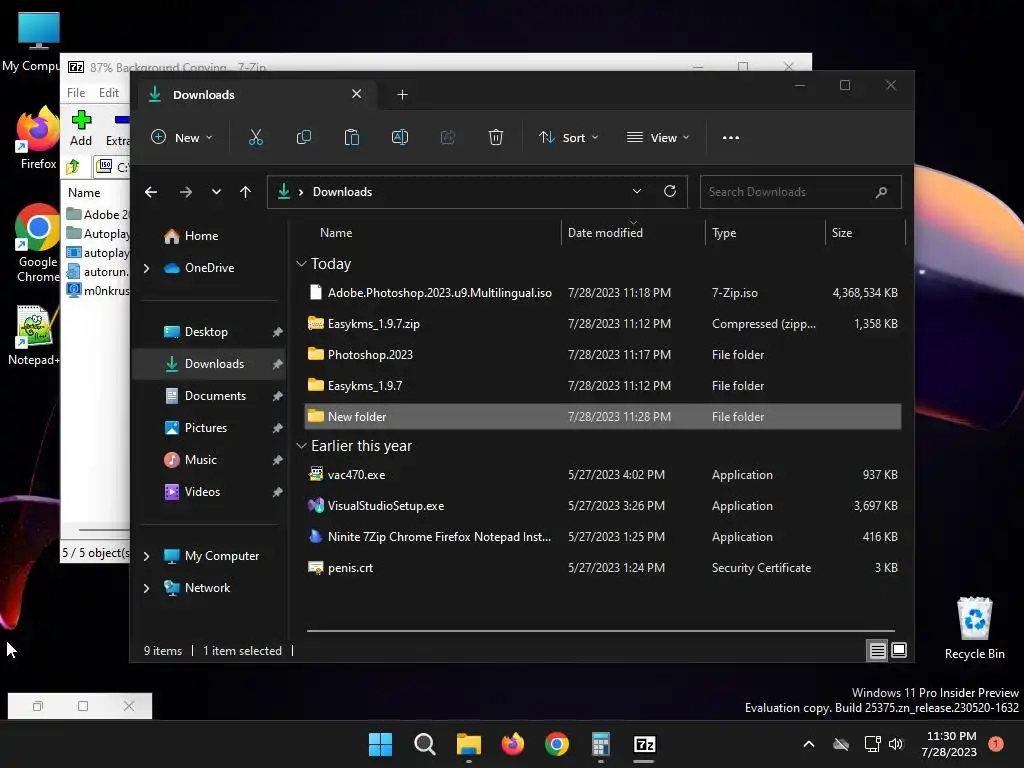The width and height of the screenshot is (1024, 768).
Task: Click the 7-Zip taskbar icon
Action: 645,744
